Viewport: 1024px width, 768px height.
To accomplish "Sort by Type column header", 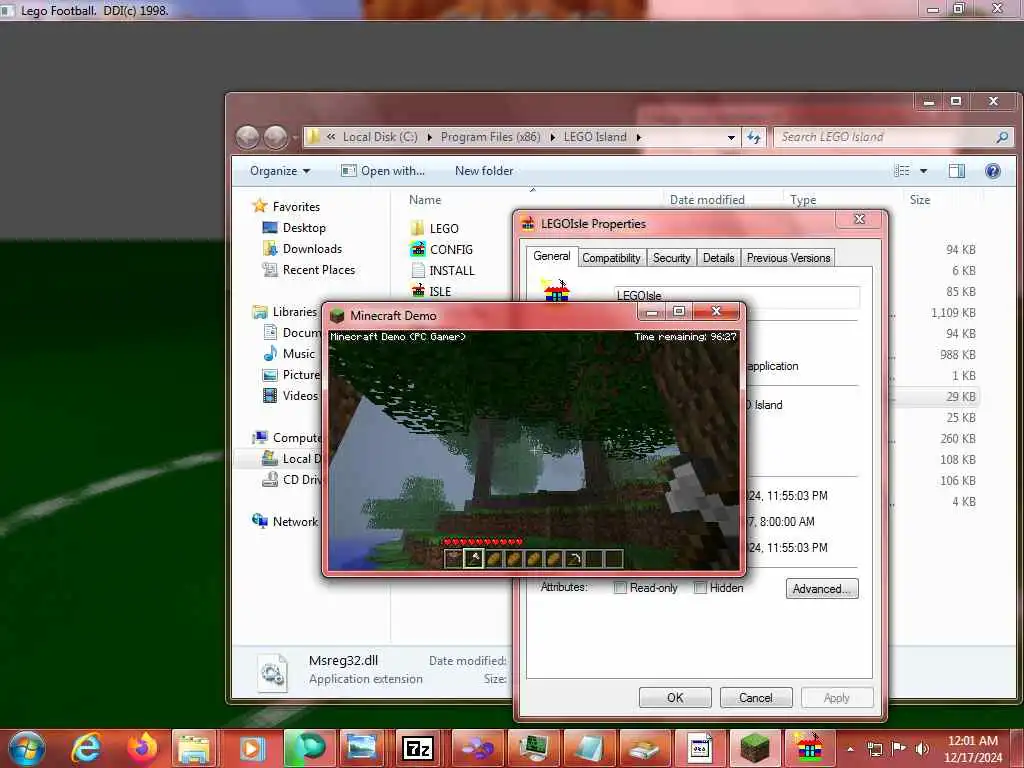I will pos(803,200).
